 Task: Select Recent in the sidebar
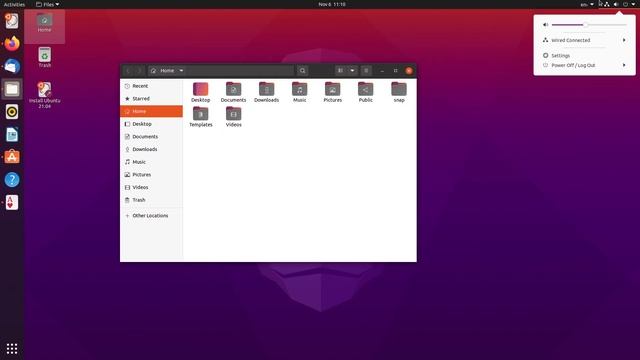click(151, 86)
